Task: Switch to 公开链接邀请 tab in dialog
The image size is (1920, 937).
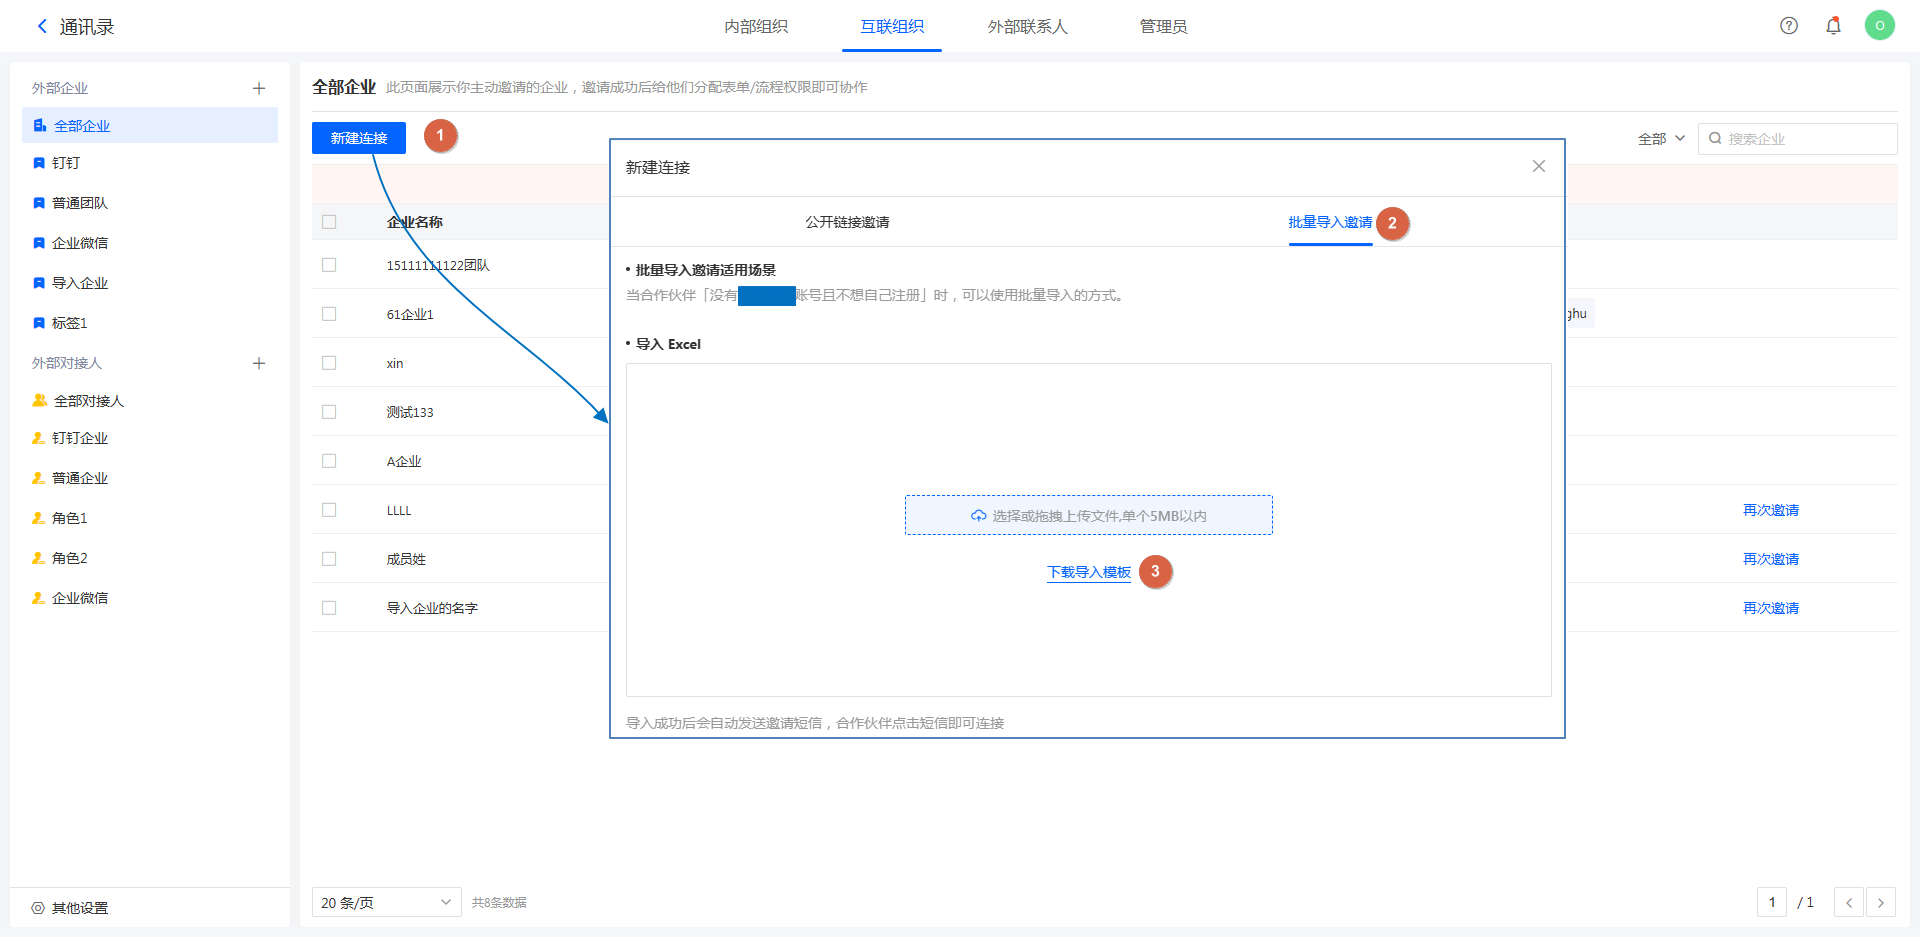Action: pos(847,222)
